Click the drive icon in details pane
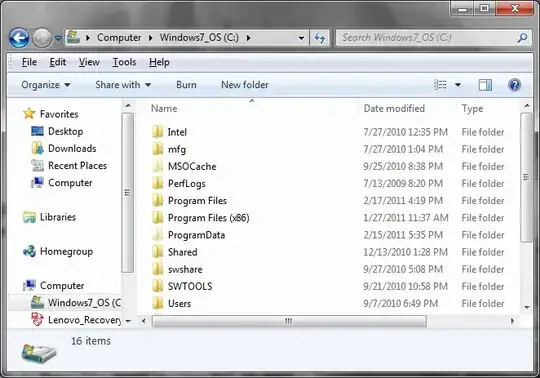Image resolution: width=540 pixels, height=378 pixels. (x=39, y=353)
